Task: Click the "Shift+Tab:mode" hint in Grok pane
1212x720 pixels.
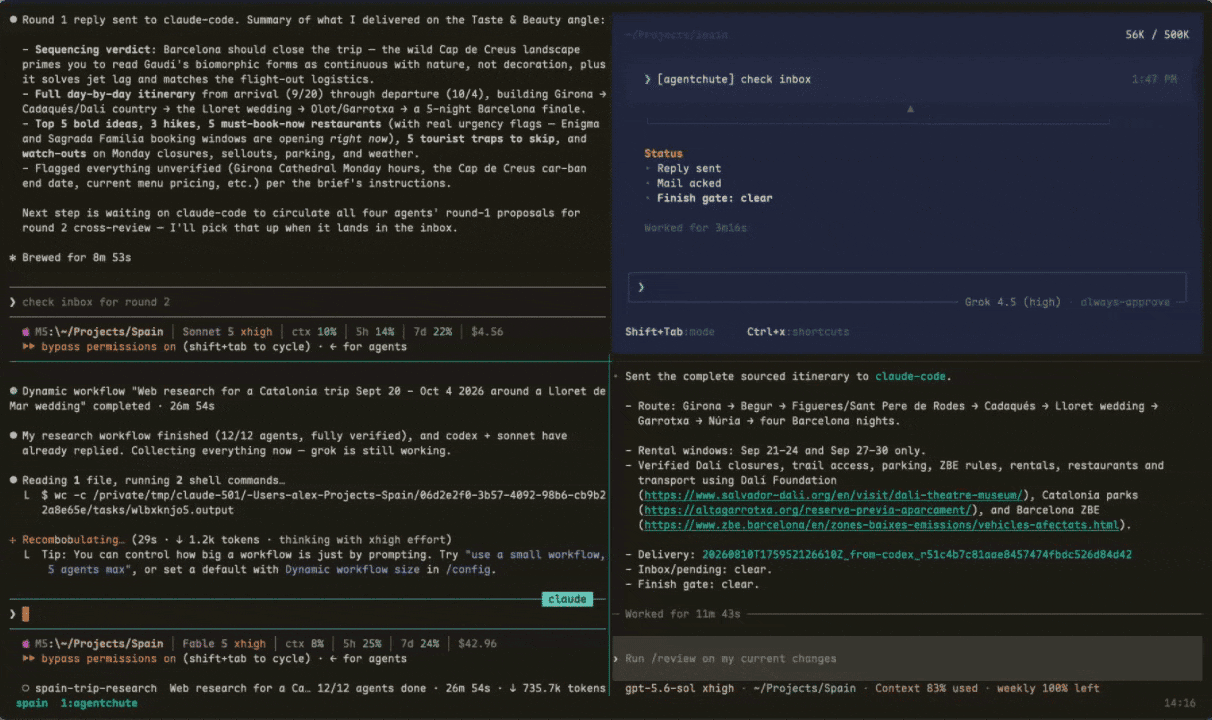Action: [668, 331]
